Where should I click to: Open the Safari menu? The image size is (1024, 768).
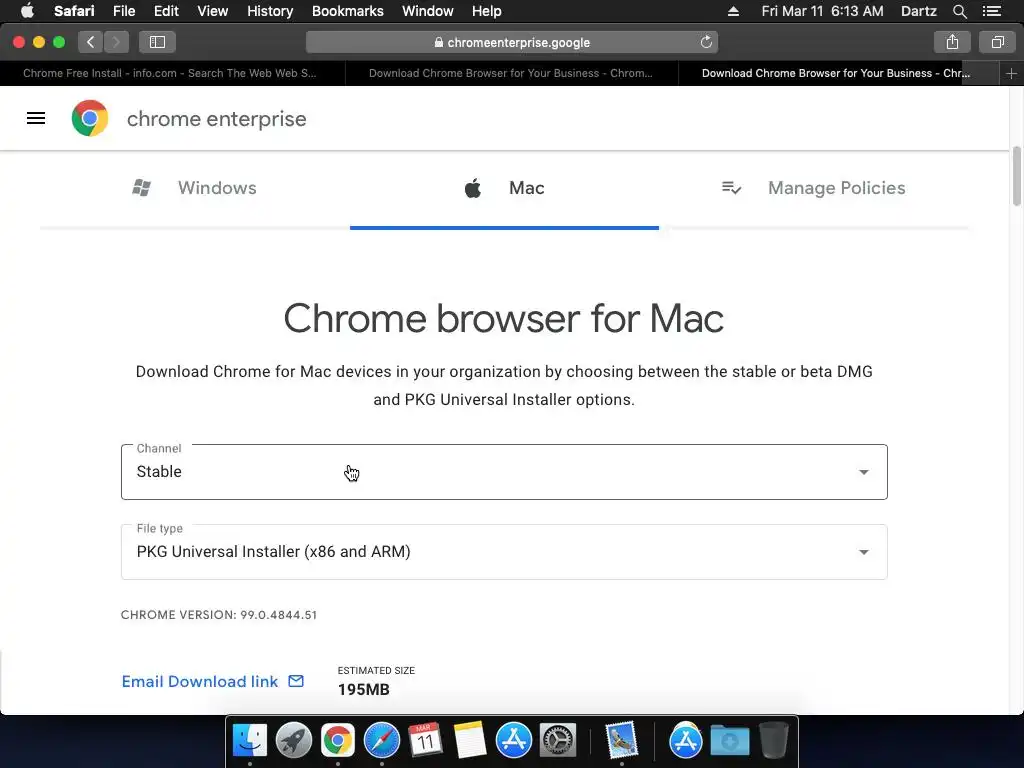[74, 11]
